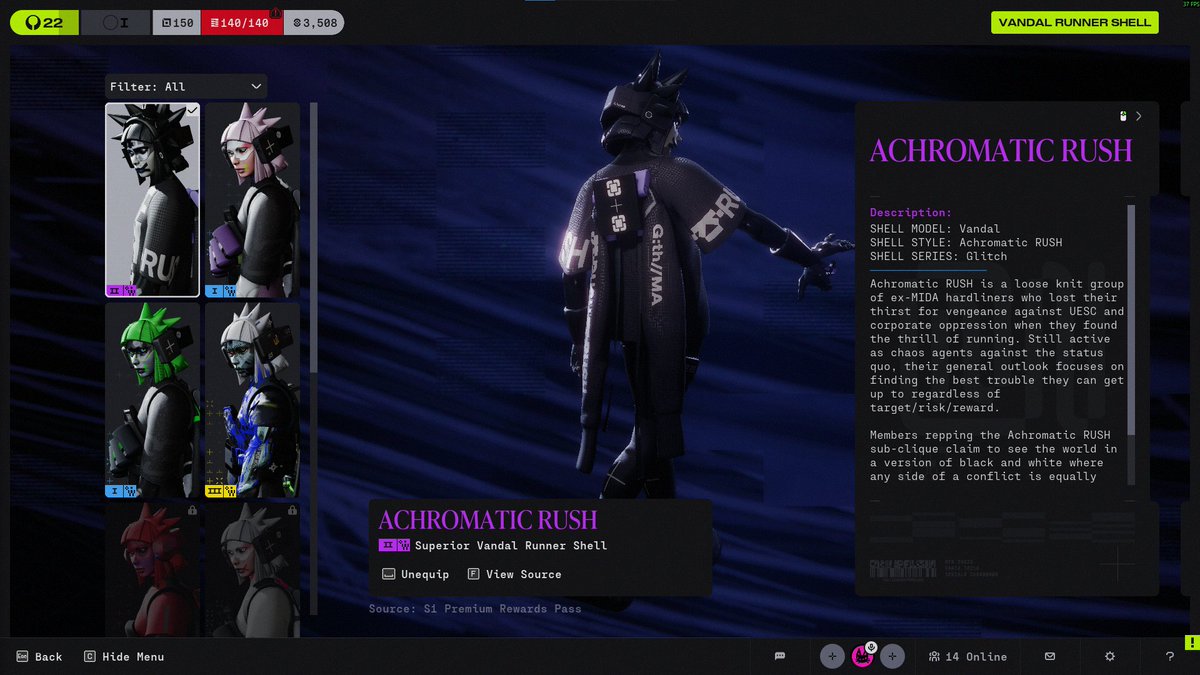1200x675 pixels.
Task: Click the Vandal Runner Shell header label
Action: point(1073,22)
